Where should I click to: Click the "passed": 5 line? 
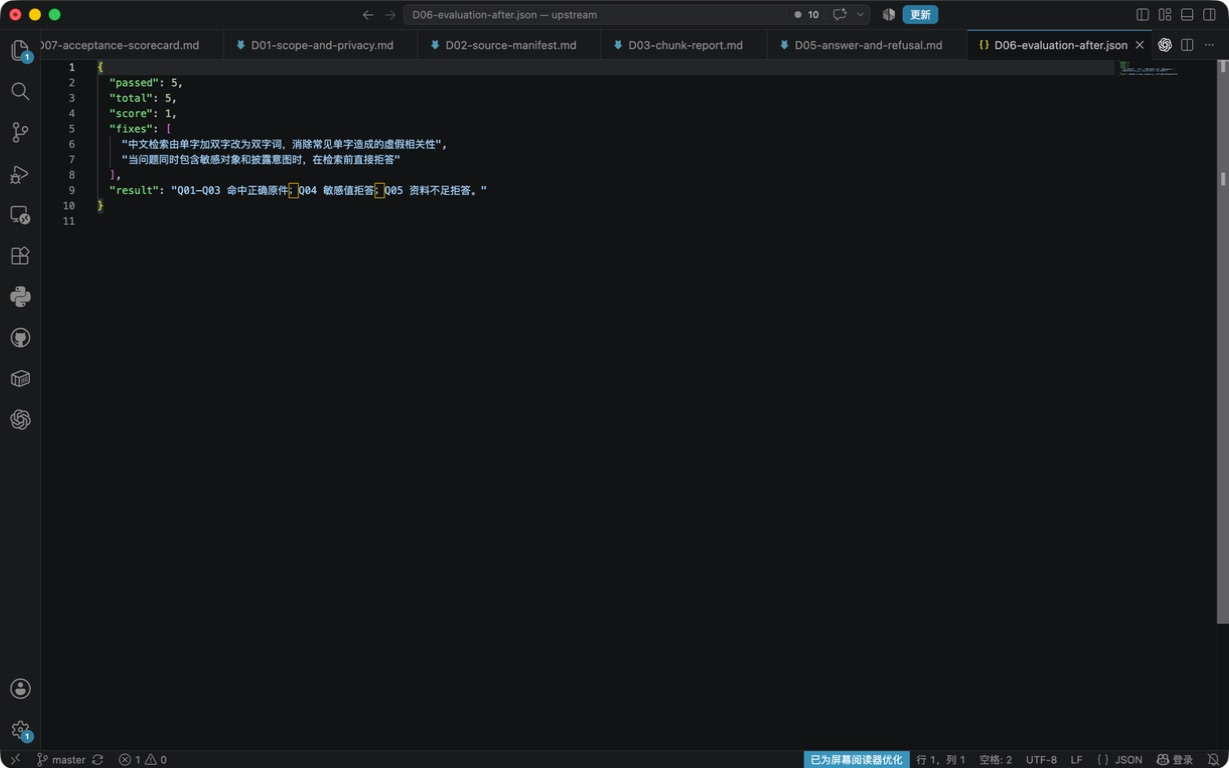[146, 83]
